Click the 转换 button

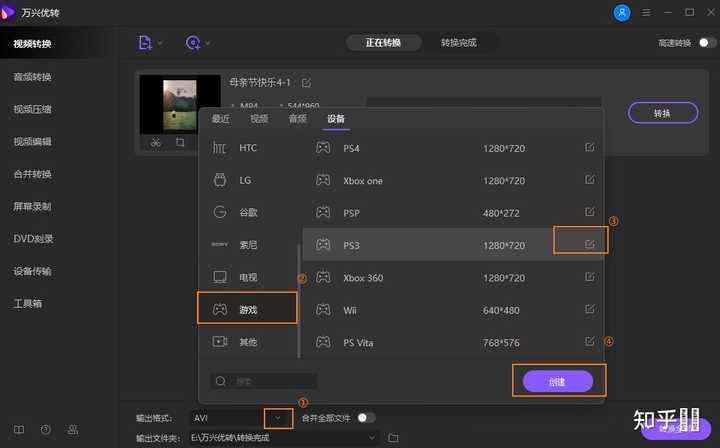[663, 113]
